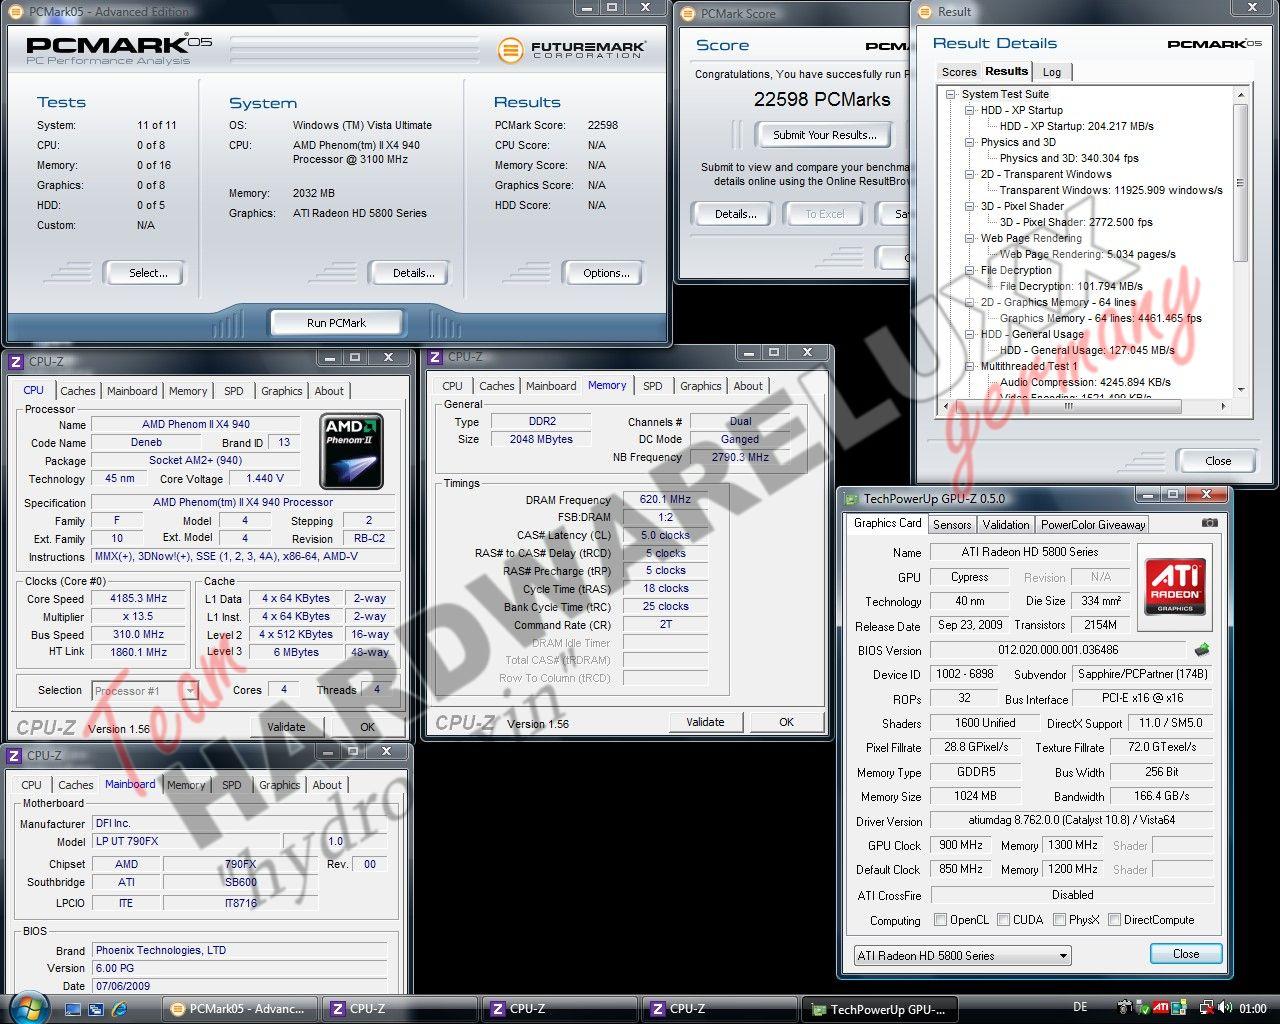Image resolution: width=1280 pixels, height=1024 pixels.
Task: Select Transparent Windows result row
Action: pyautogui.click(x=1111, y=190)
